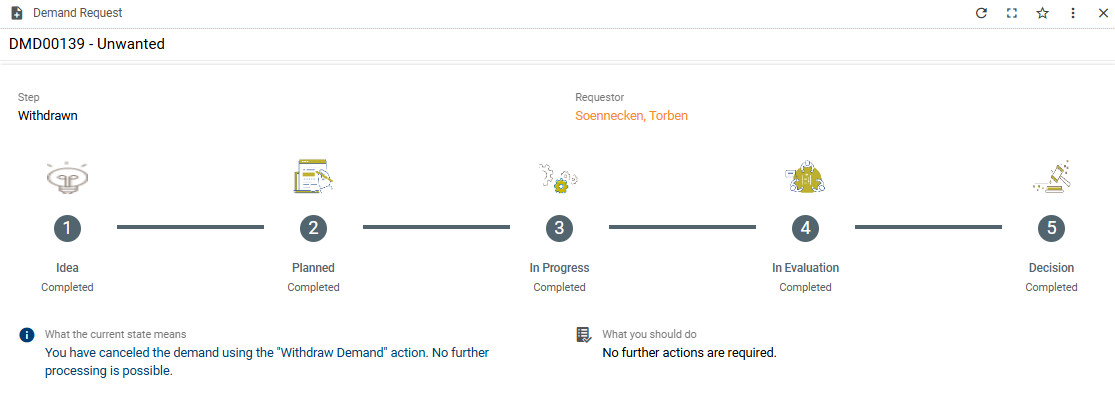Click the Idea lightbulb icon
Viewport: 1115px width, 394px height.
click(67, 177)
